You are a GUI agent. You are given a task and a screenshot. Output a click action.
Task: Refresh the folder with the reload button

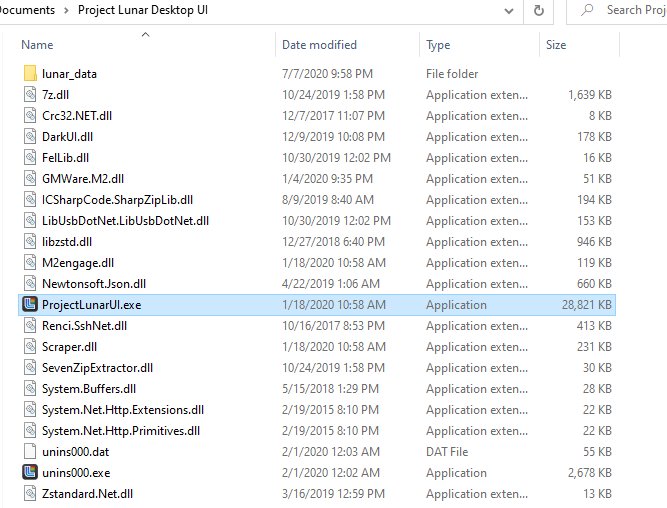(539, 10)
